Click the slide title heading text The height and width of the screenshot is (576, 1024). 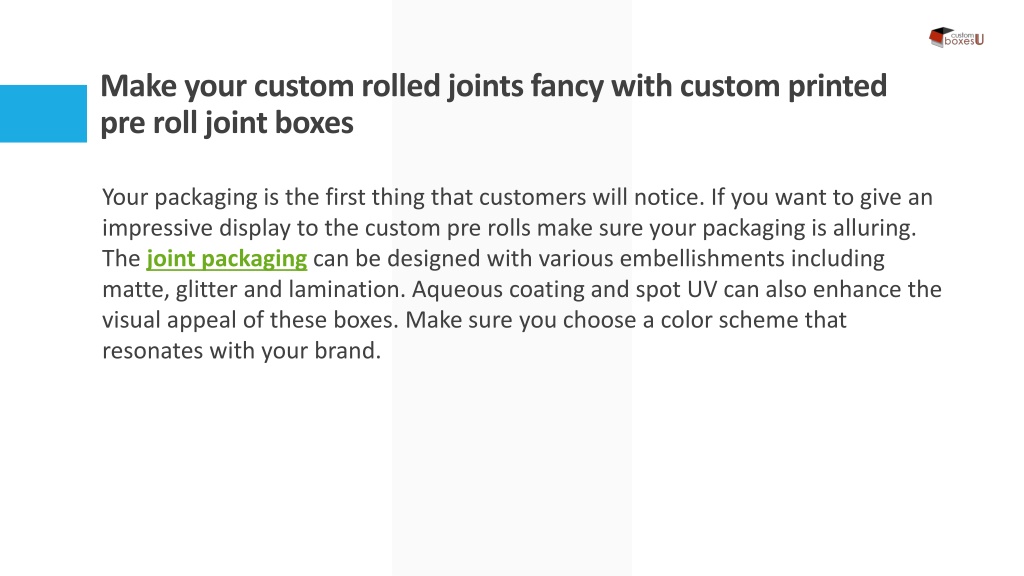pos(493,104)
